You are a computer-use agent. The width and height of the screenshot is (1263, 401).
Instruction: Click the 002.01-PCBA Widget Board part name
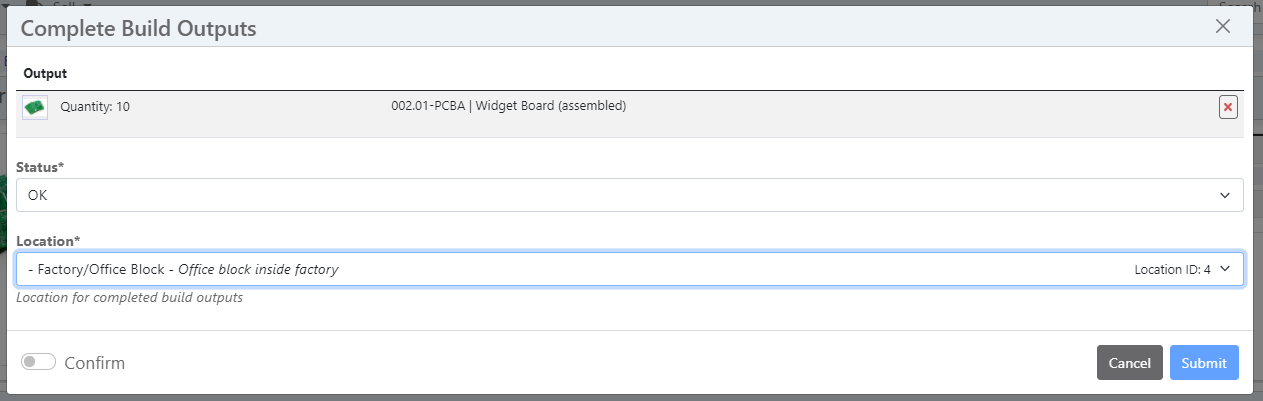click(x=508, y=106)
